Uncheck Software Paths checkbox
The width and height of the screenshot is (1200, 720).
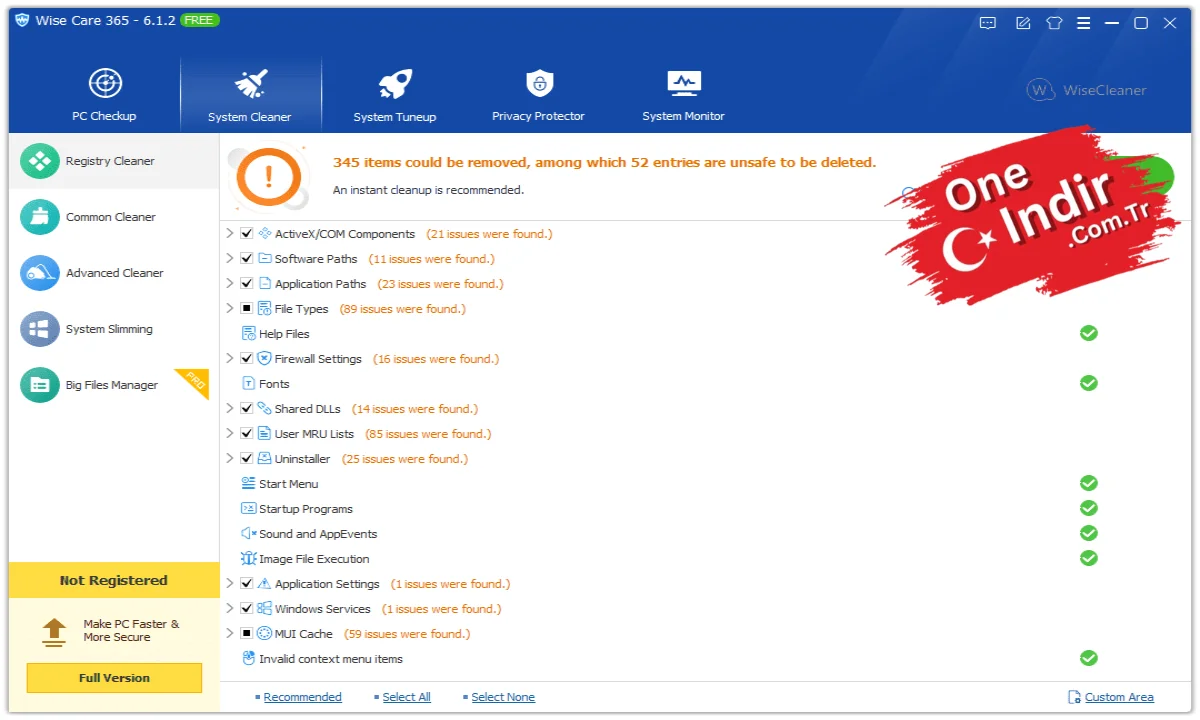click(x=247, y=259)
